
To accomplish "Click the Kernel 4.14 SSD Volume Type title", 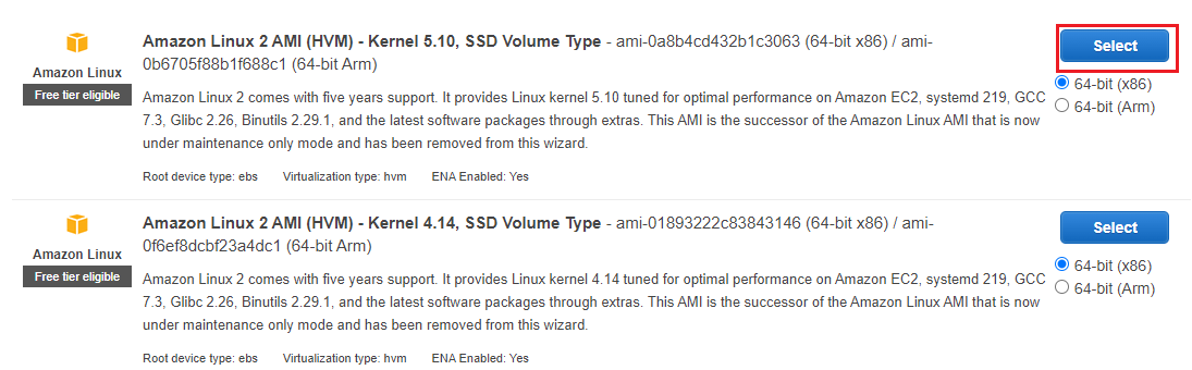I will pos(372,224).
